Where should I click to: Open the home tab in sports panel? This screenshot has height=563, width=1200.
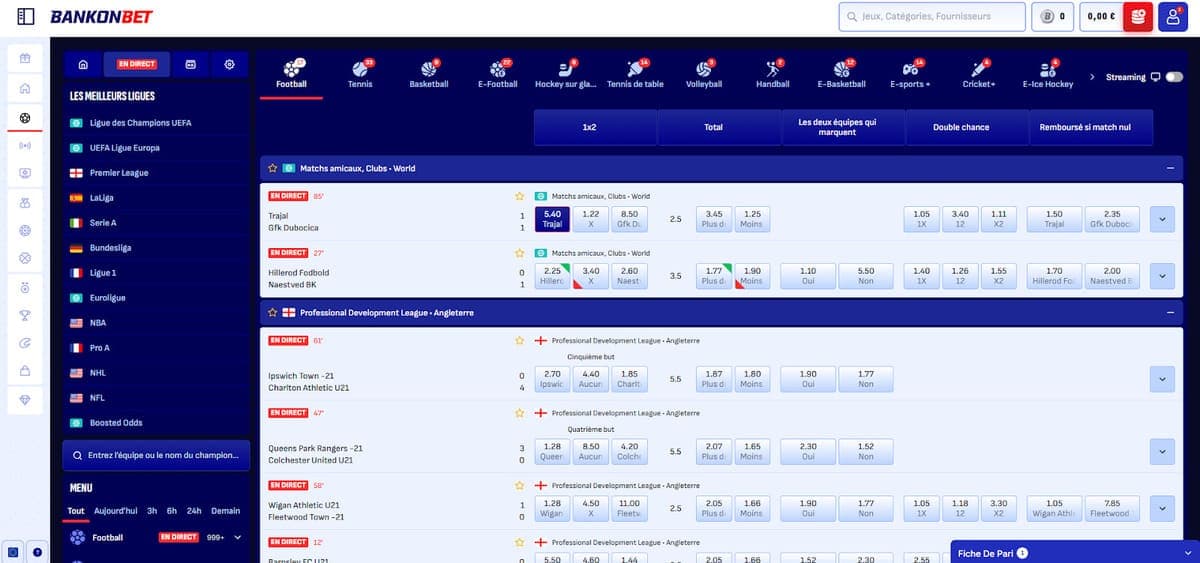83,64
